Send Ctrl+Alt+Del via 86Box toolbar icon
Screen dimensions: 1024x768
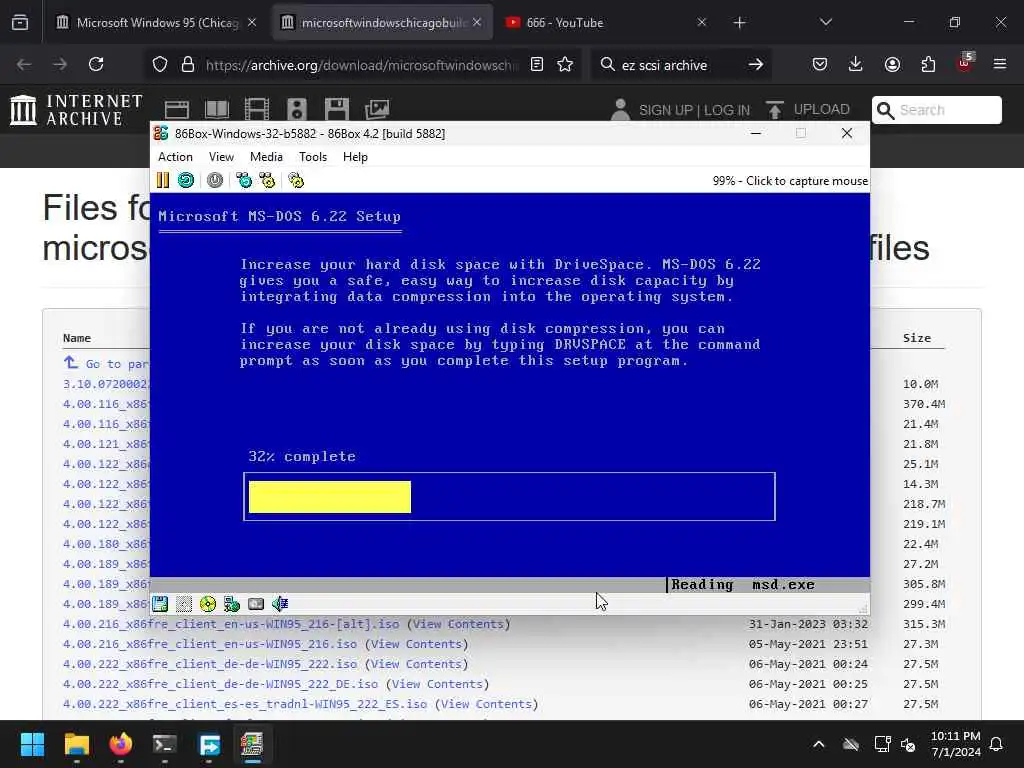[x=244, y=180]
